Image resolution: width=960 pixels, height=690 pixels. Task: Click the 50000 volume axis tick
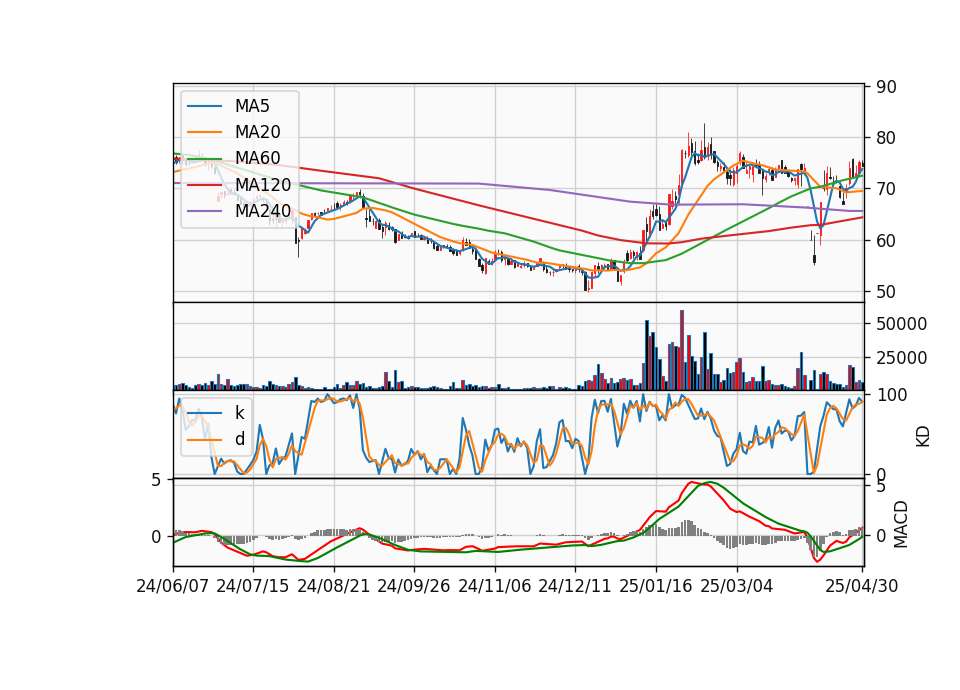coord(901,324)
